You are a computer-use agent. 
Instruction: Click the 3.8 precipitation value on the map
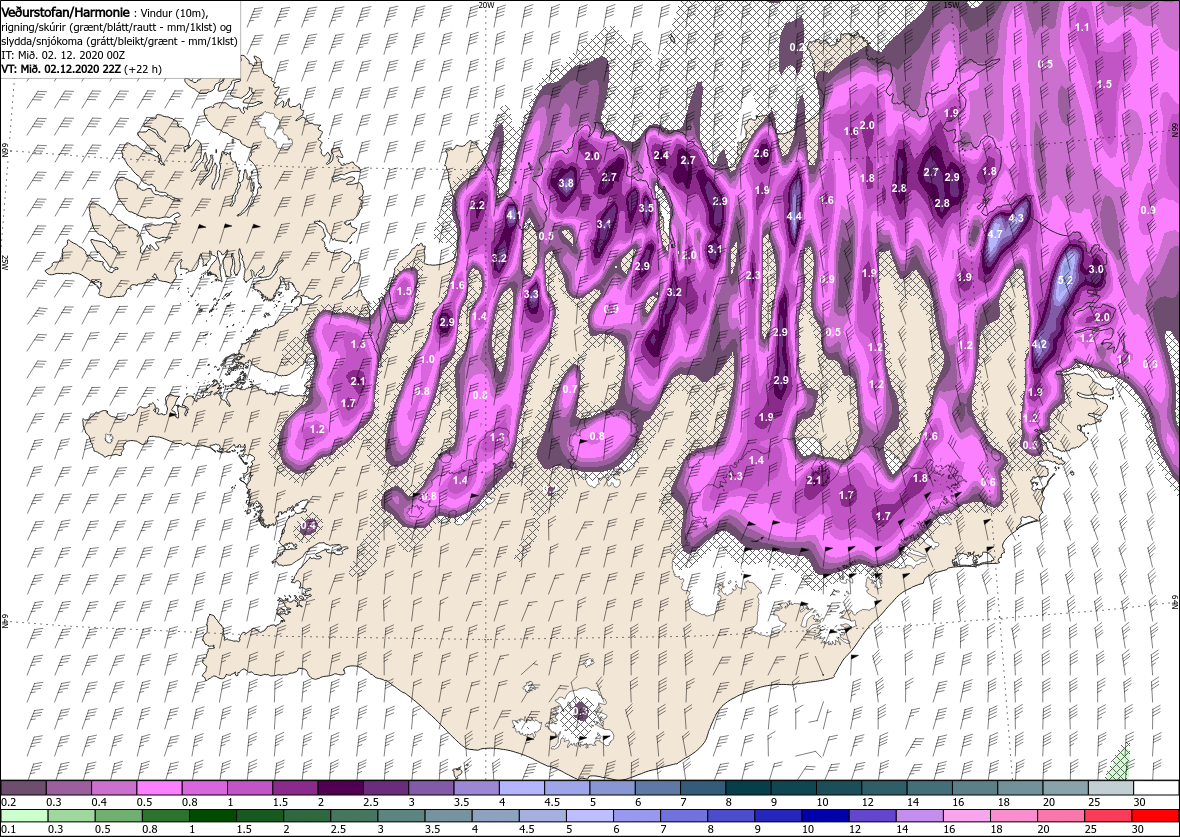(x=567, y=183)
